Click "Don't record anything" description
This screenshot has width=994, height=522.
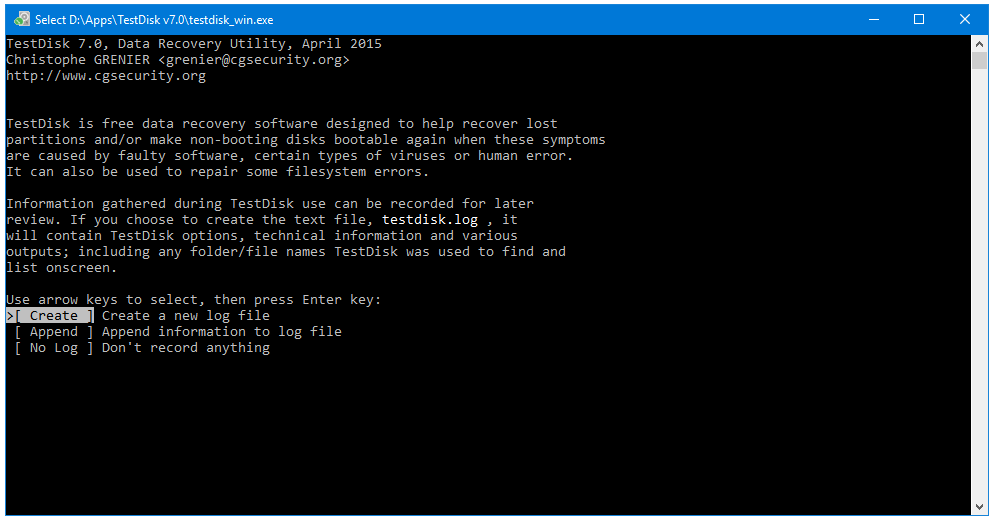[x=186, y=348]
